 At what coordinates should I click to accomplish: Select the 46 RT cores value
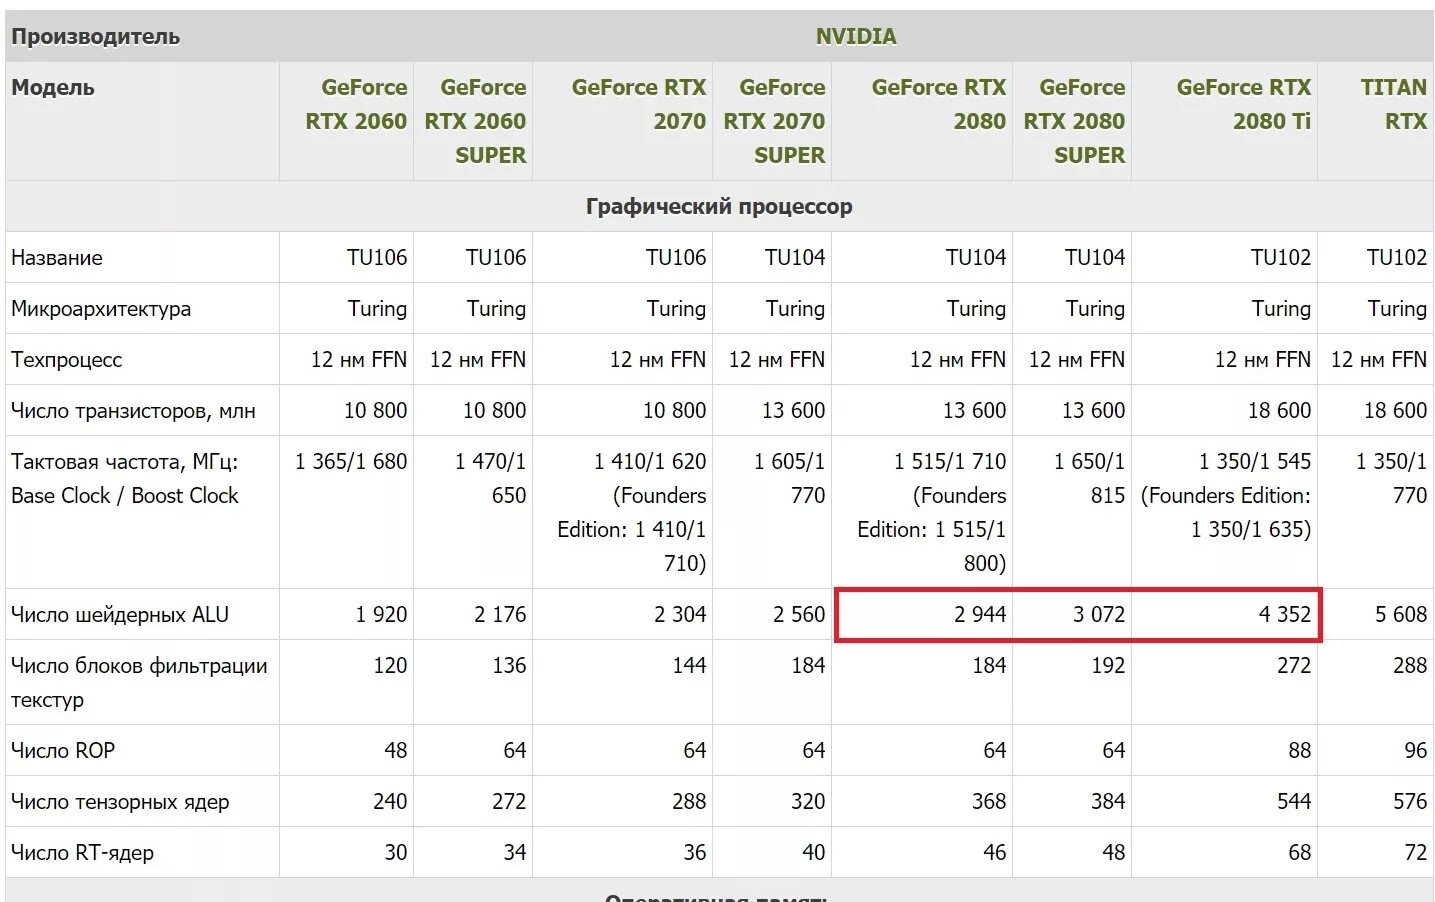click(x=995, y=853)
